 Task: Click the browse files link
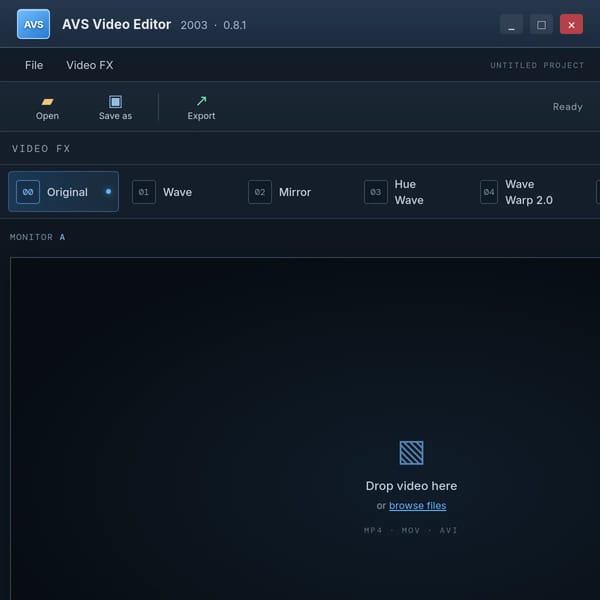click(417, 505)
